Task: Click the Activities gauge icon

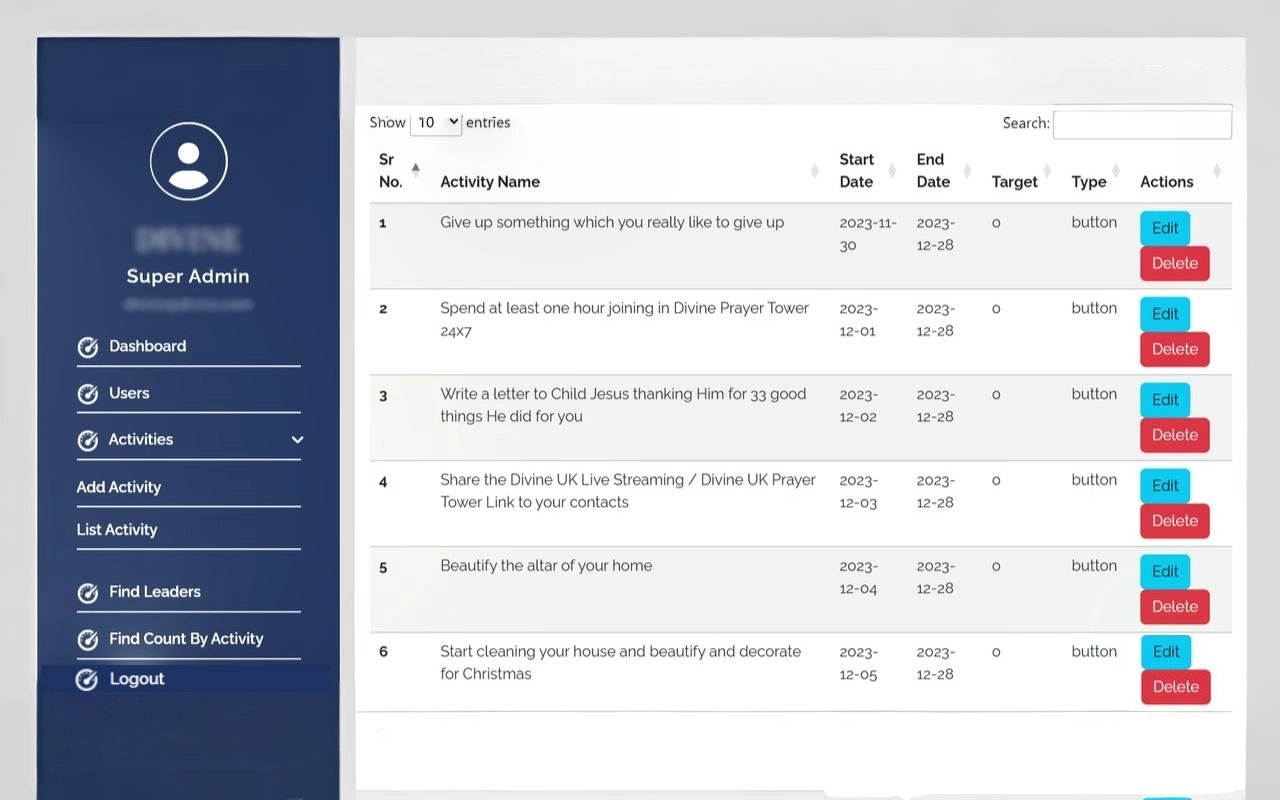Action: [88, 440]
